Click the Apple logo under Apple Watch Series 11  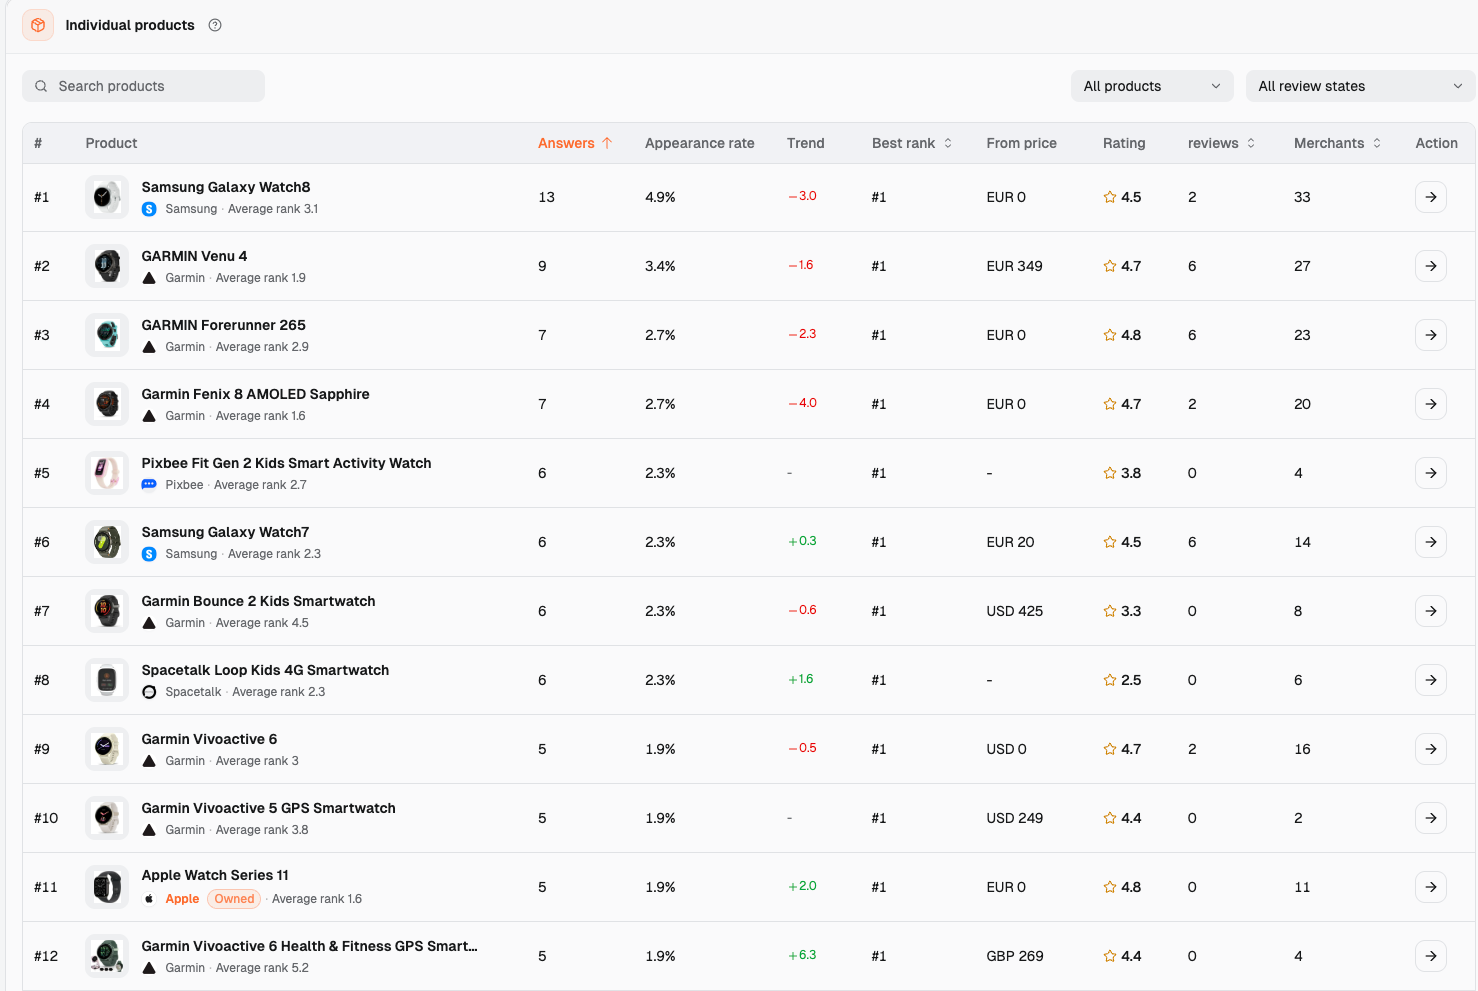pyautogui.click(x=149, y=899)
